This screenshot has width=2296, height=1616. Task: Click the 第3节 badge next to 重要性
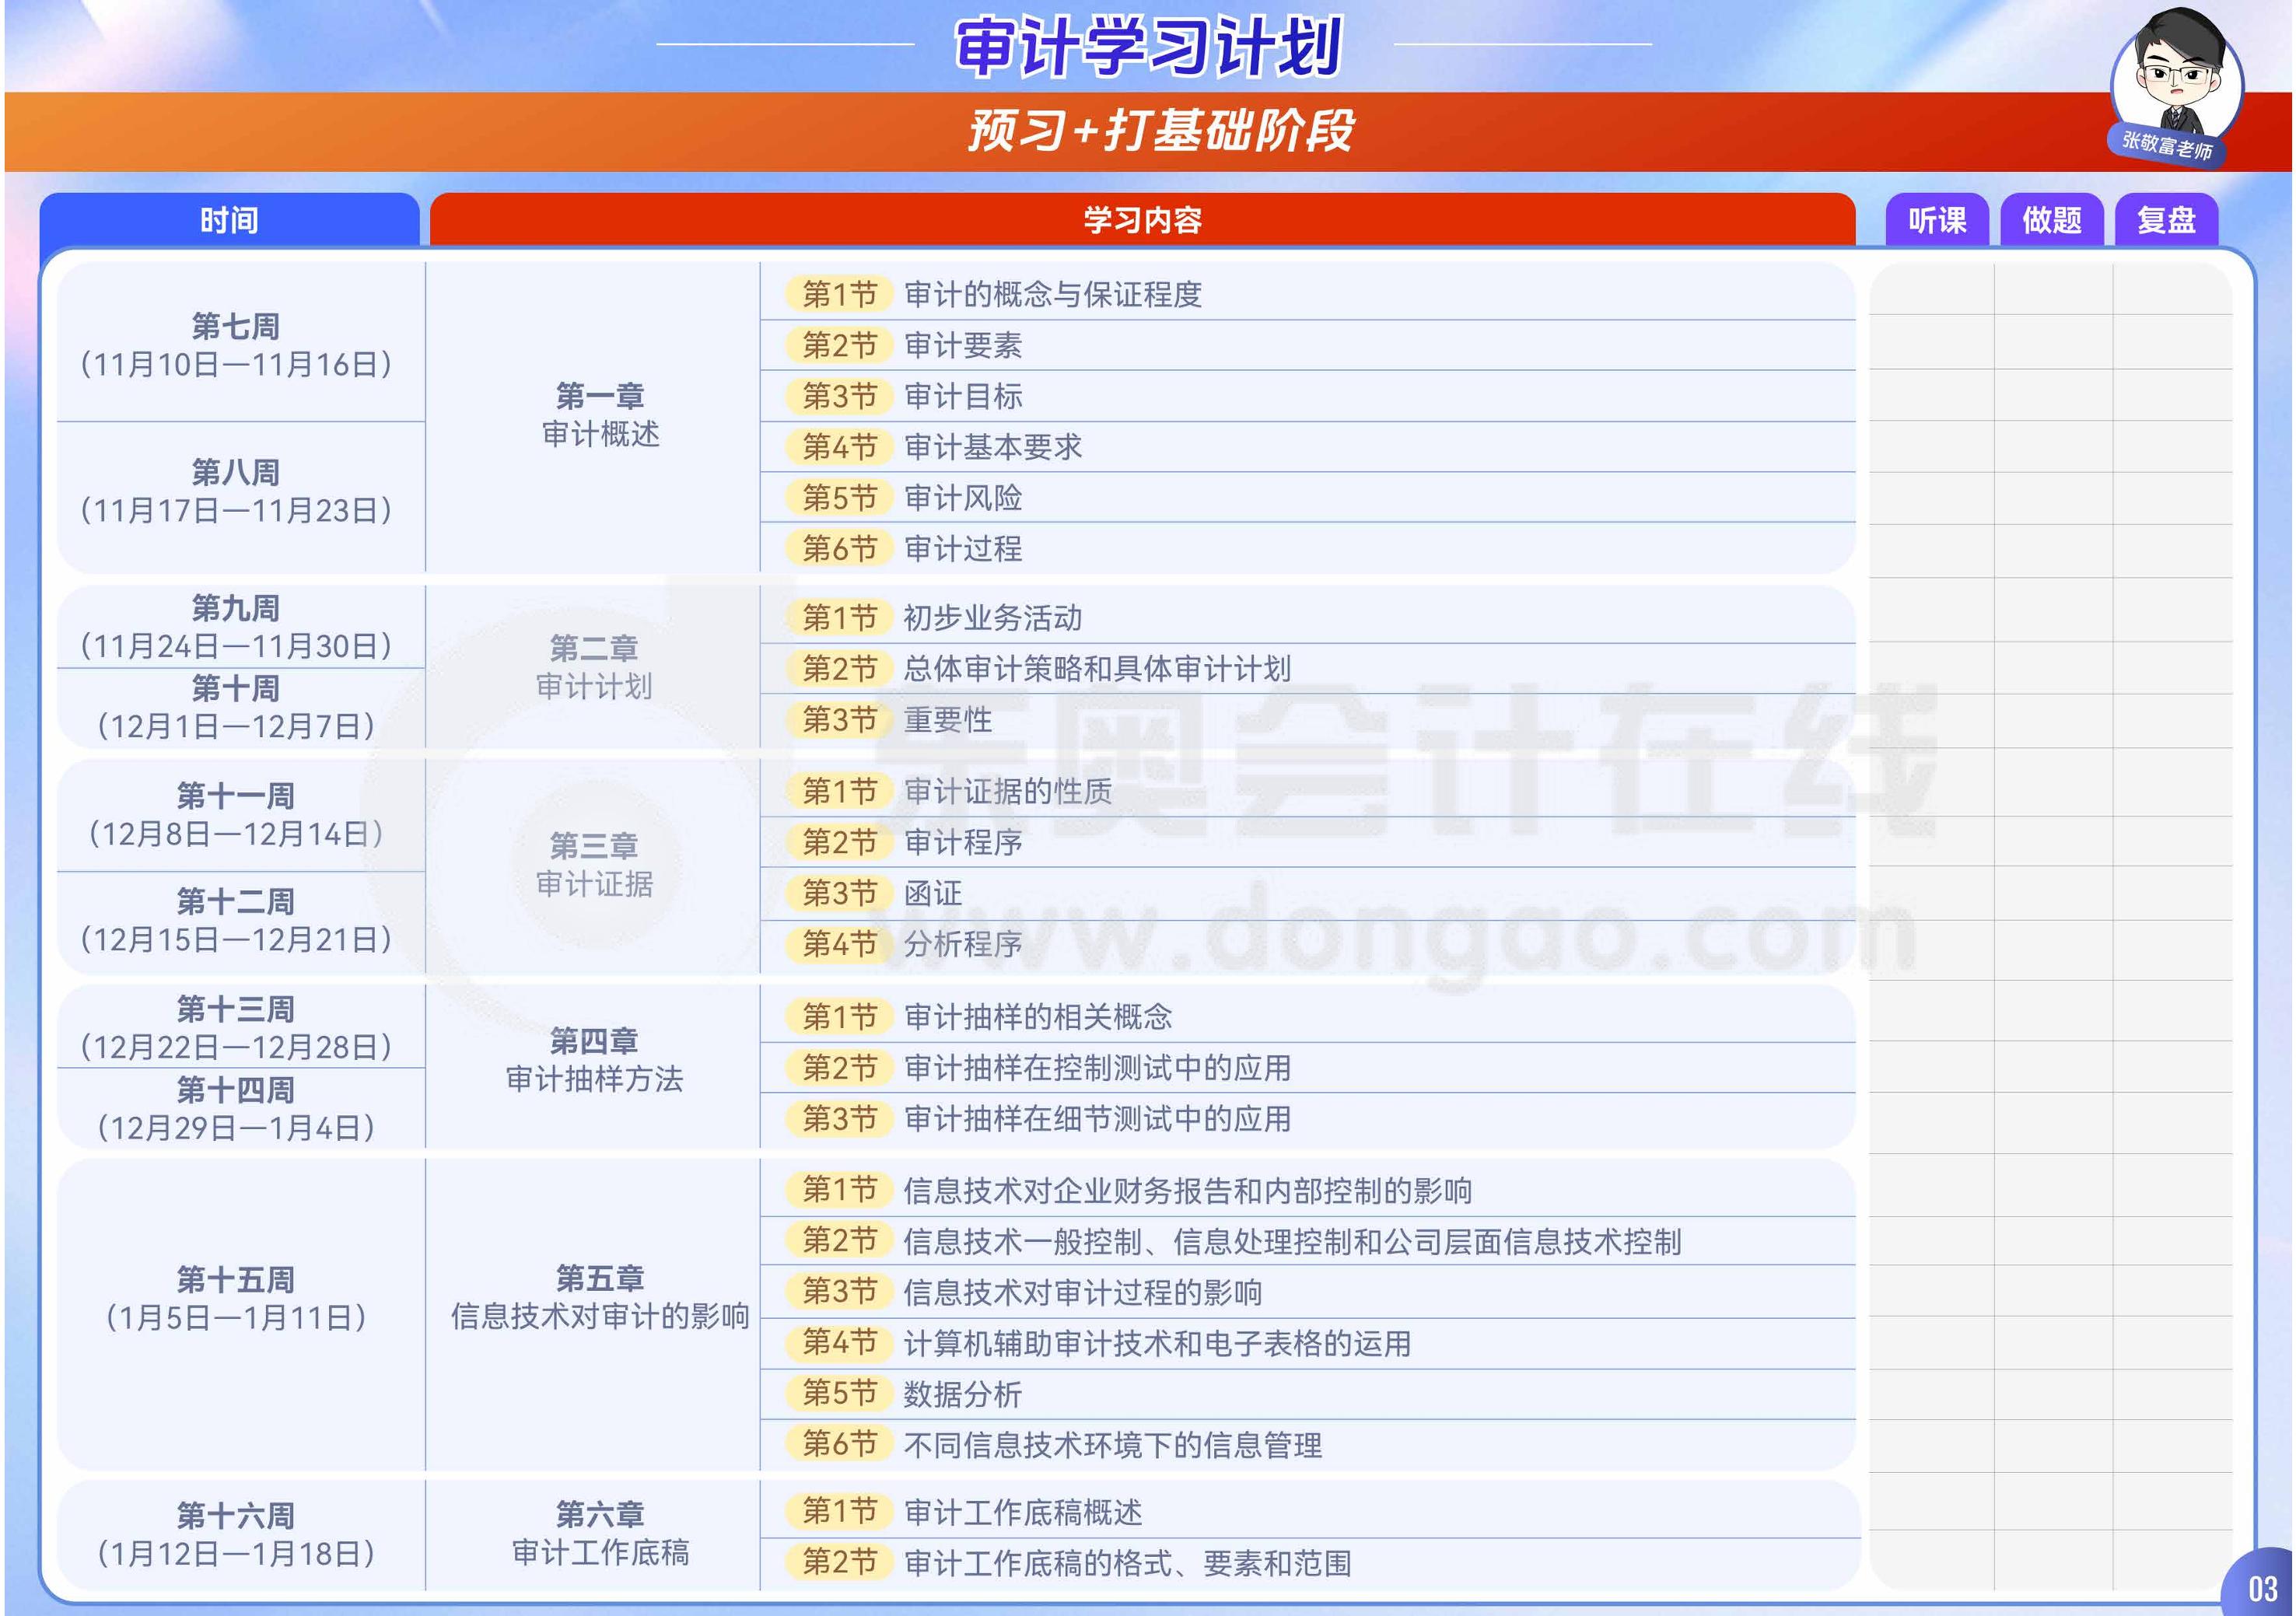[x=839, y=719]
